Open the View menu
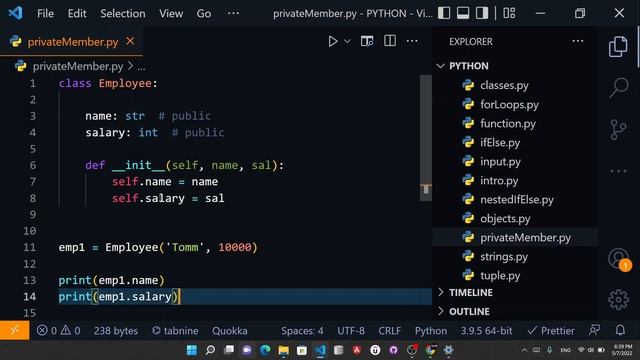 171,13
